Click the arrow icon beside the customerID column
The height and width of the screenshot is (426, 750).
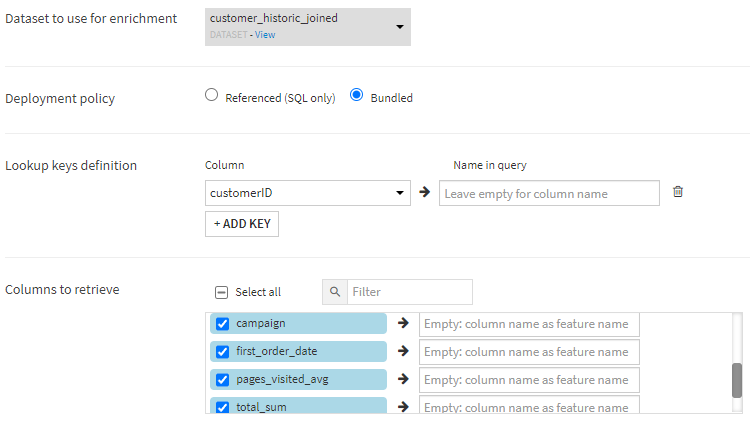tap(424, 192)
